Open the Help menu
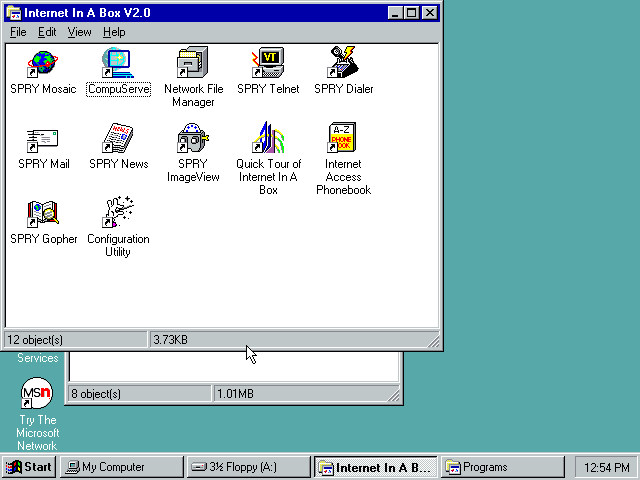The height and width of the screenshot is (480, 640). [114, 32]
